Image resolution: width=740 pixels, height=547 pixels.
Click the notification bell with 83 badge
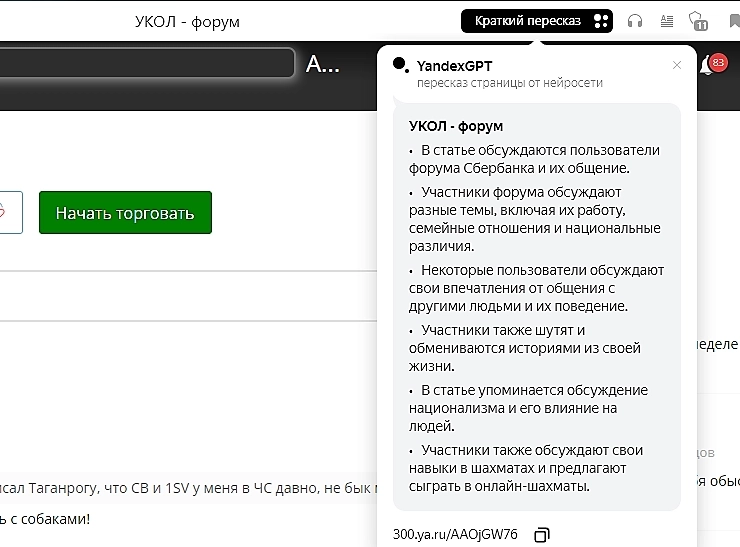(714, 65)
